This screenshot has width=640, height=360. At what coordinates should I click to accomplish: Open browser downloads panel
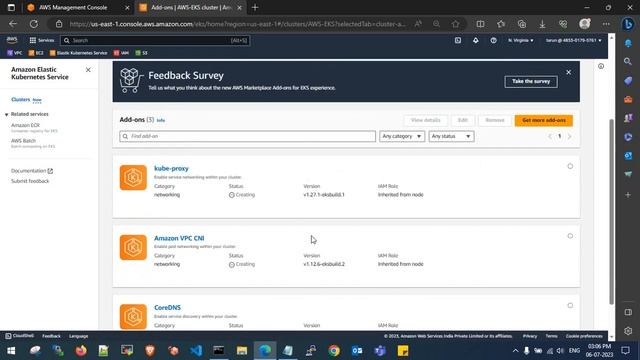pos(542,24)
